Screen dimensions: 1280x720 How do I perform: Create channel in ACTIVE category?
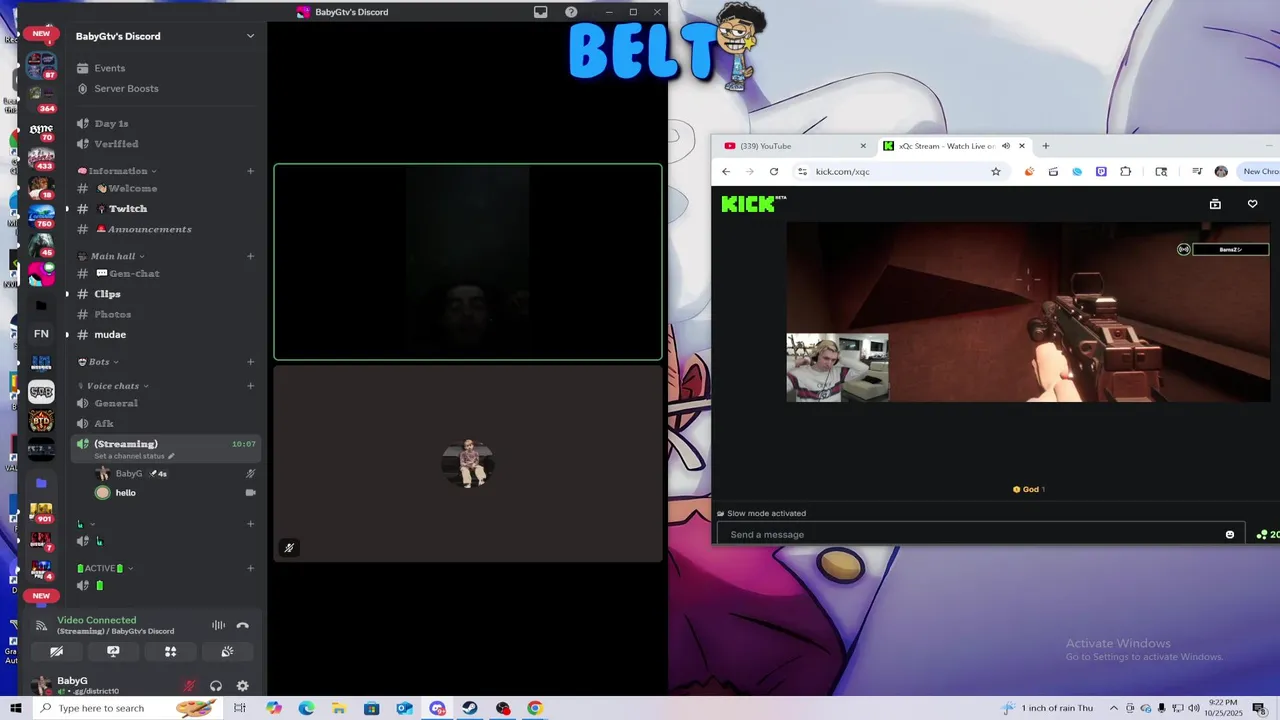point(250,568)
